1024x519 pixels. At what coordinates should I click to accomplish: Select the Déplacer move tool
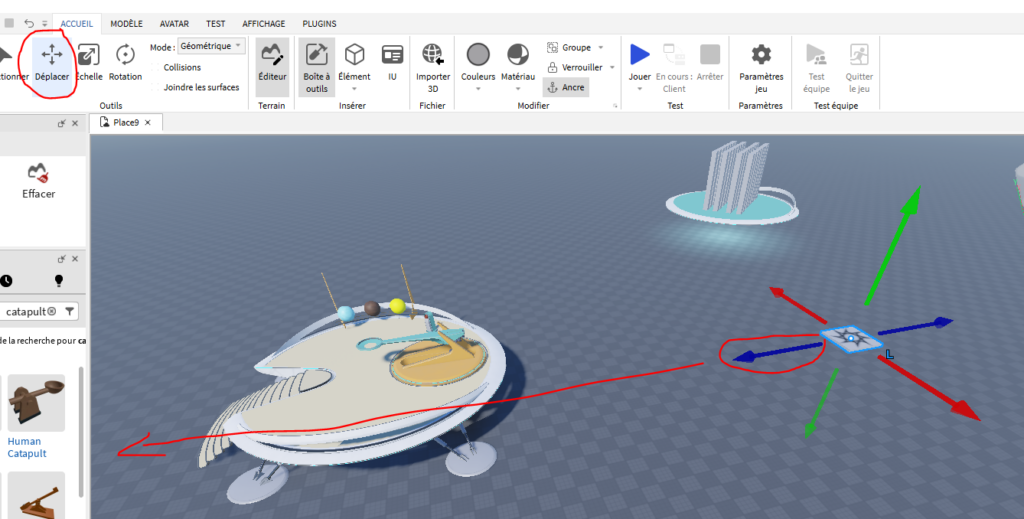[x=52, y=63]
